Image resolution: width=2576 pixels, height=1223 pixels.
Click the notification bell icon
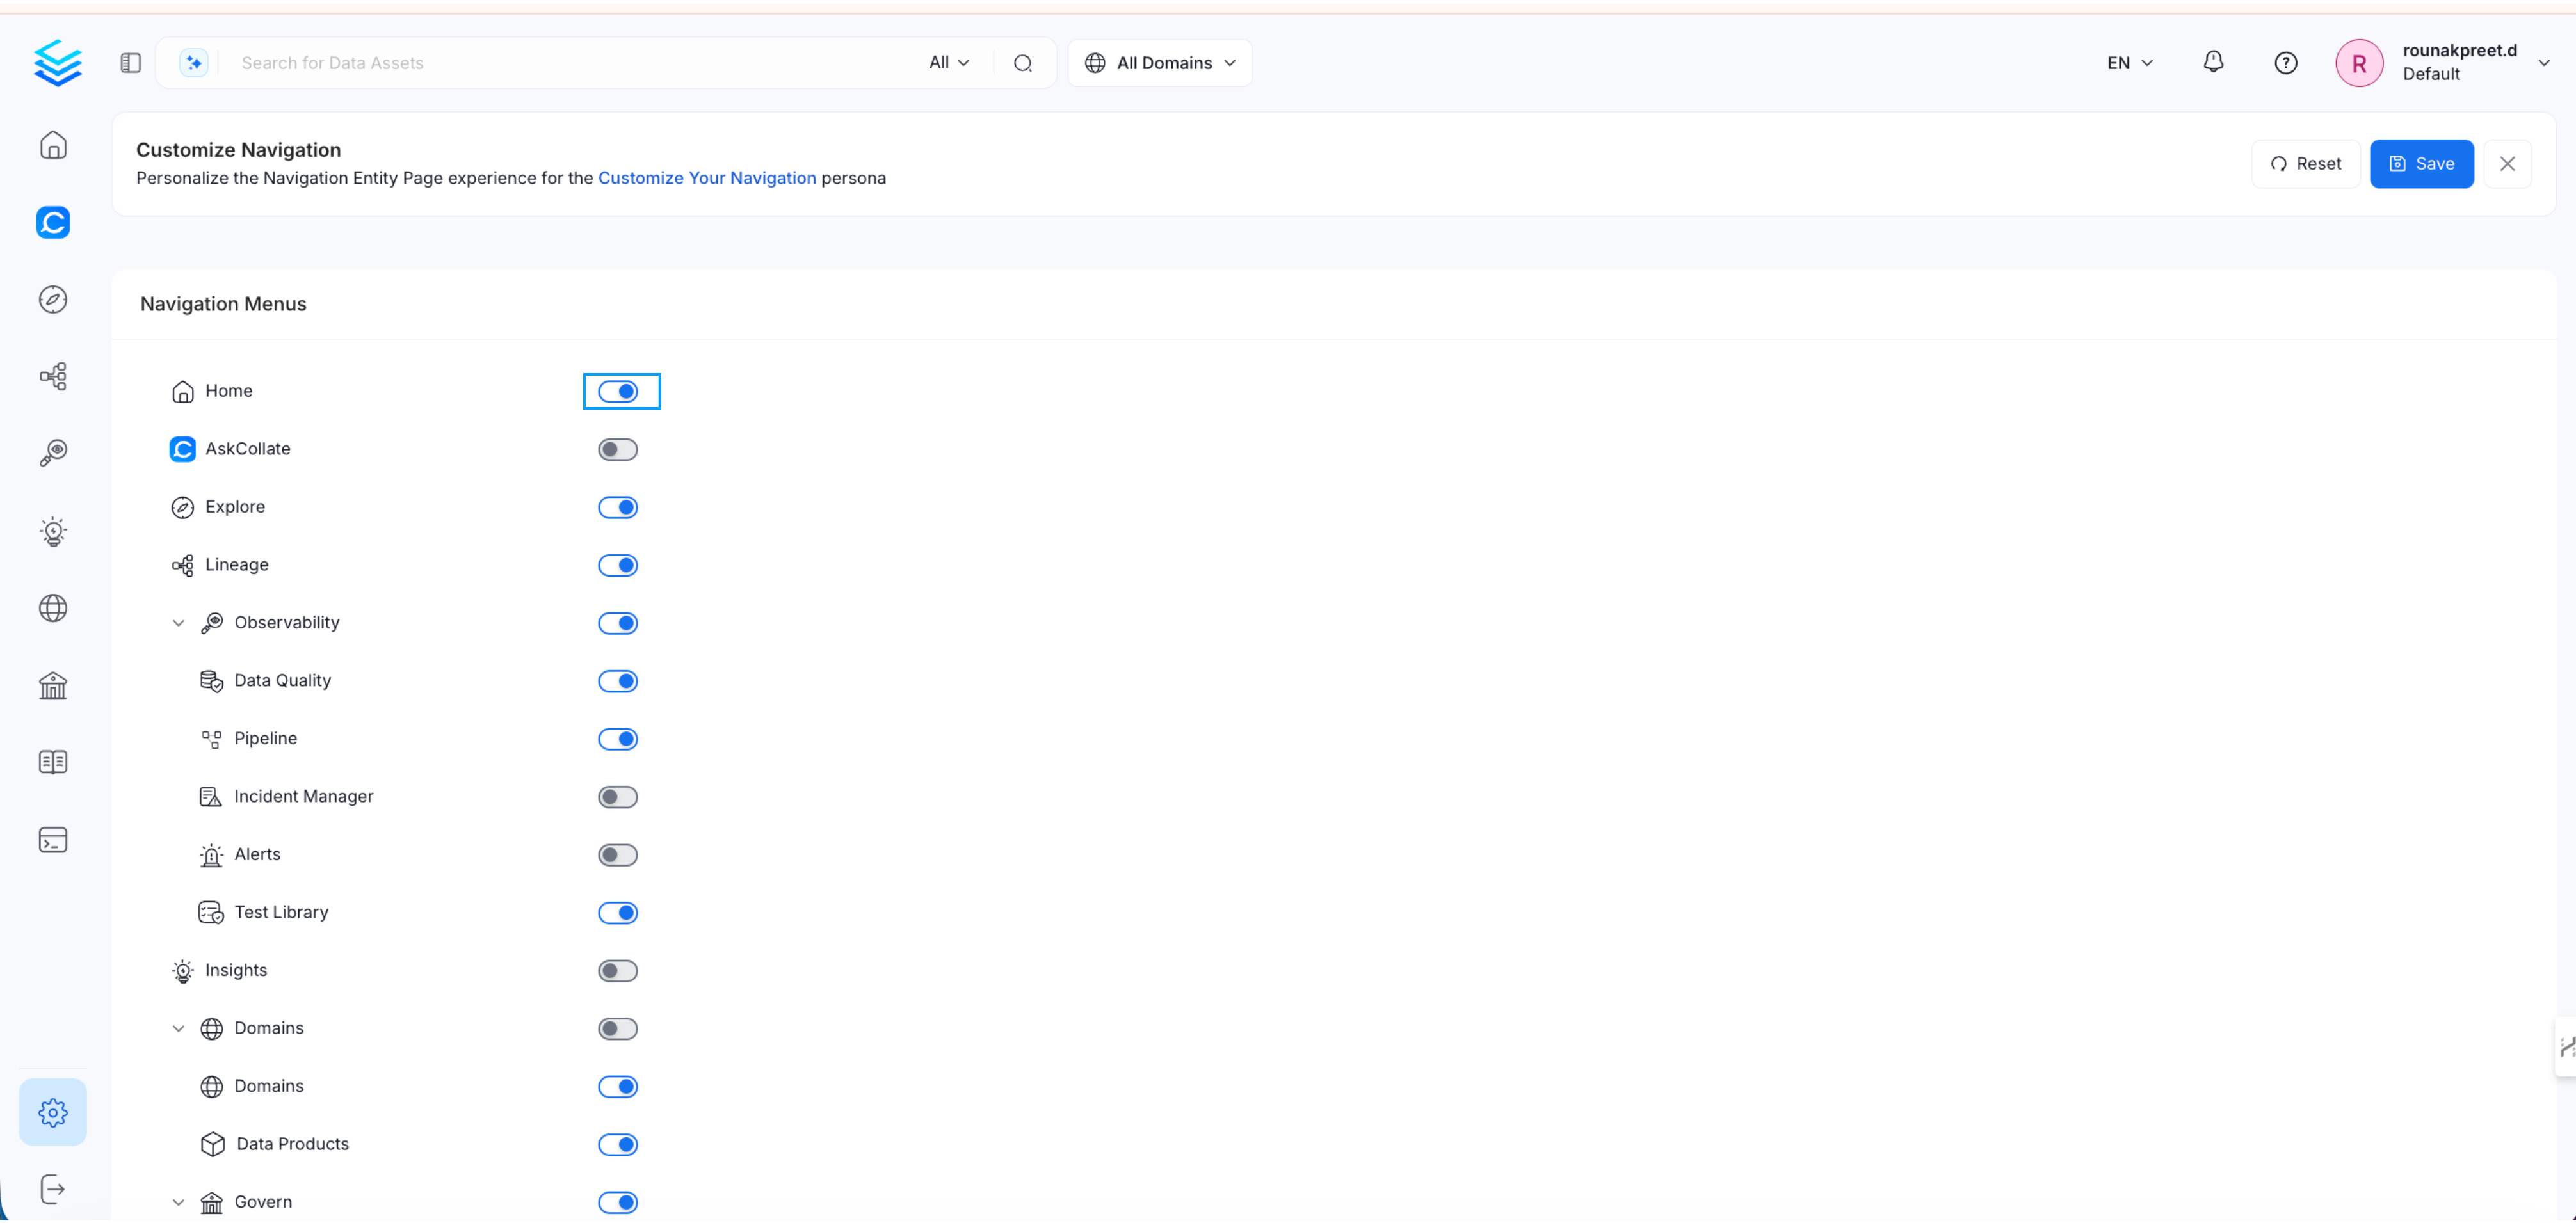click(2213, 62)
